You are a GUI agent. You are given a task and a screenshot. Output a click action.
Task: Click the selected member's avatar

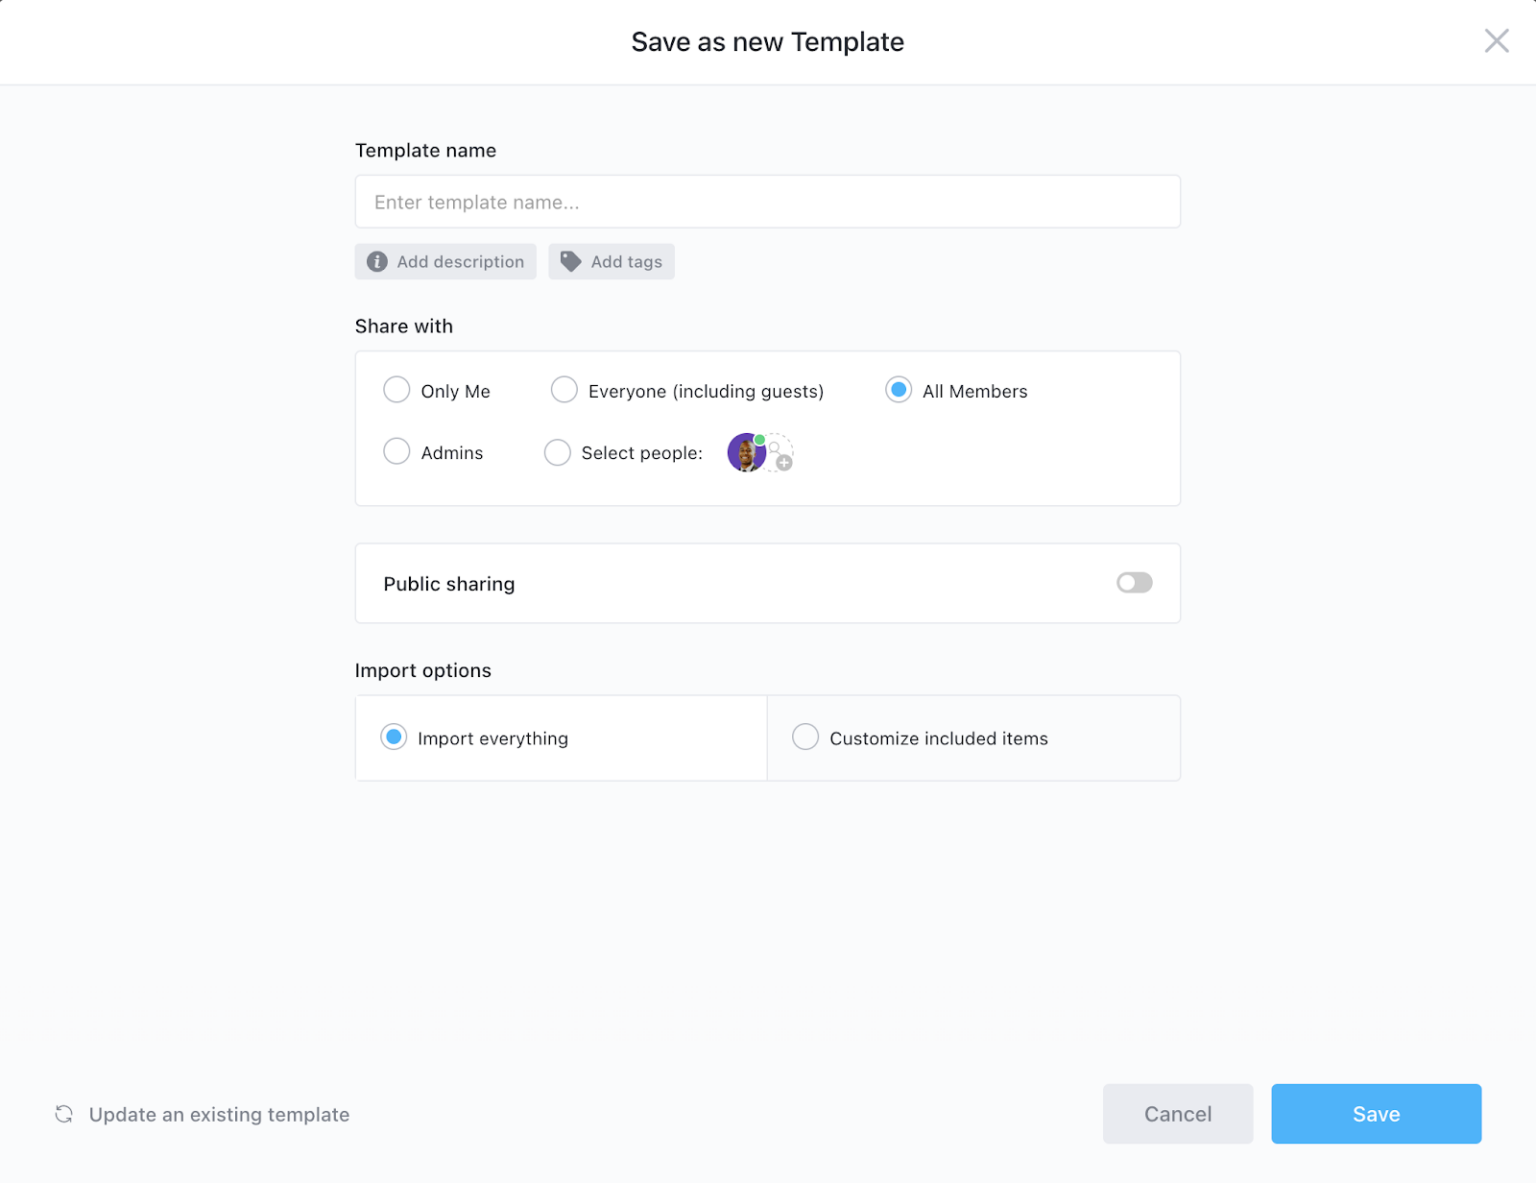(x=745, y=452)
